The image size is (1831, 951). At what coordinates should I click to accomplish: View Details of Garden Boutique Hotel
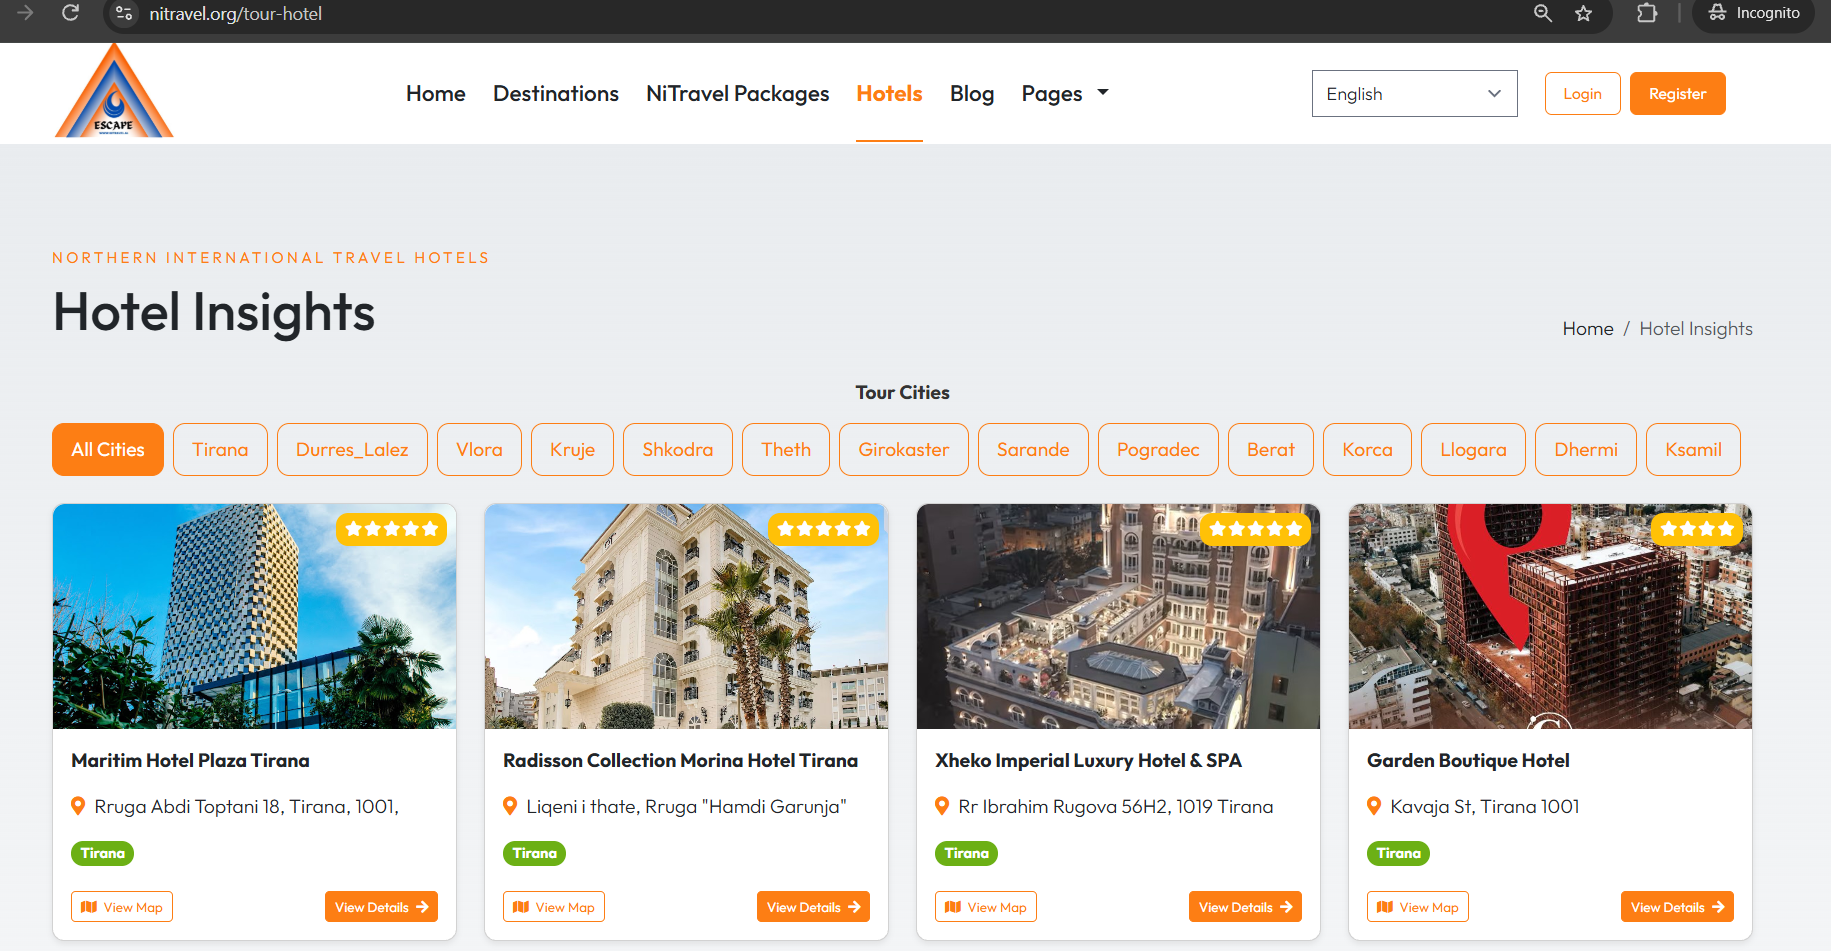(1677, 906)
